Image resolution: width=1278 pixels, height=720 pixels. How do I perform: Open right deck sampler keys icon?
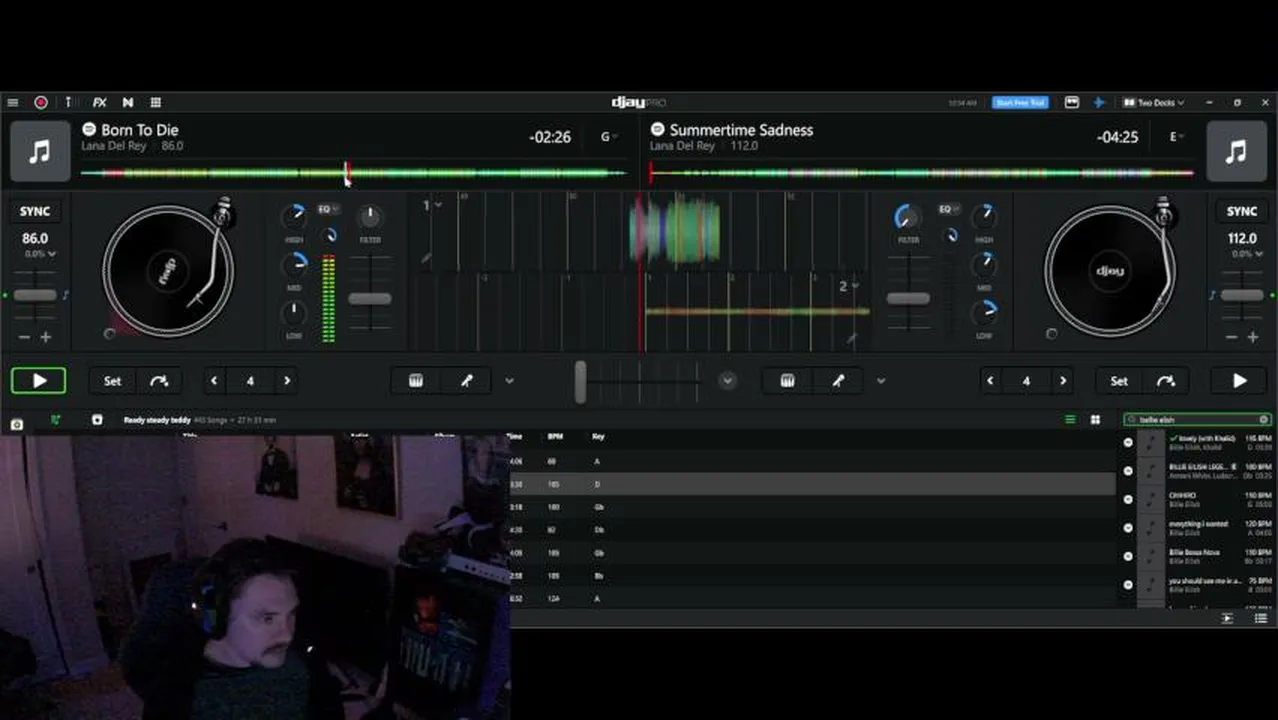787,381
